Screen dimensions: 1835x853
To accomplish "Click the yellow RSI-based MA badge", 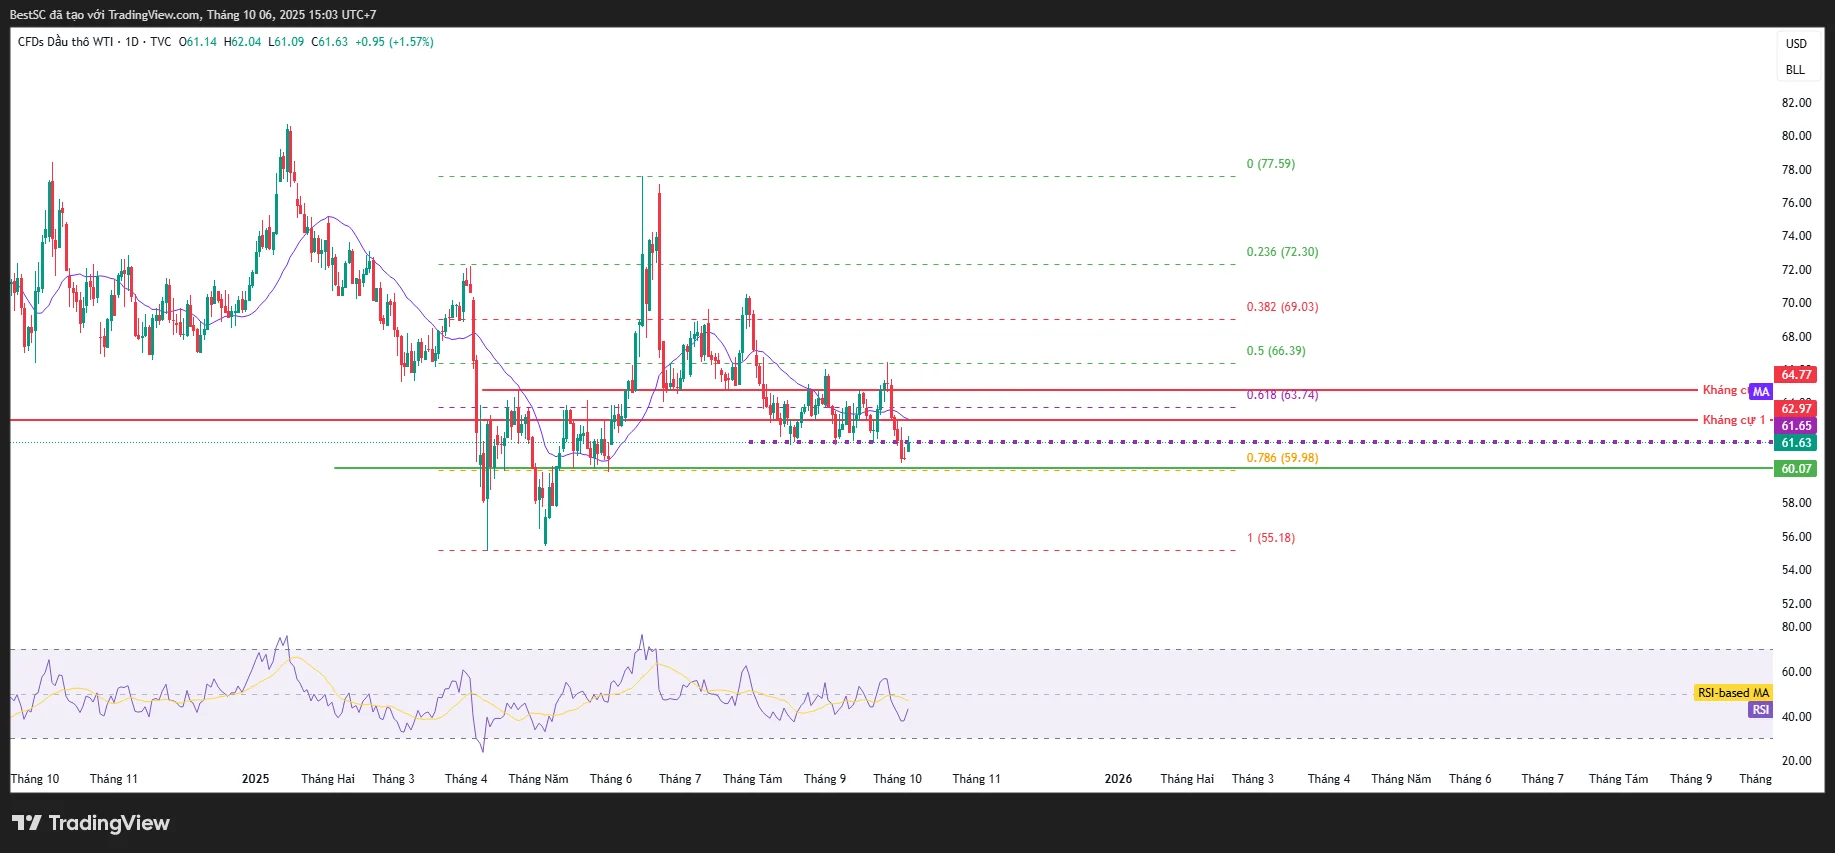I will tap(1733, 693).
